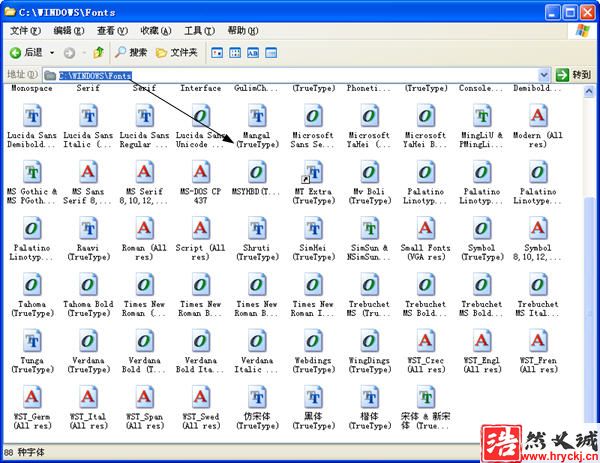Select Lucida Sans Unicode font icon
Viewport: 600px width, 463px height.
click(201, 116)
